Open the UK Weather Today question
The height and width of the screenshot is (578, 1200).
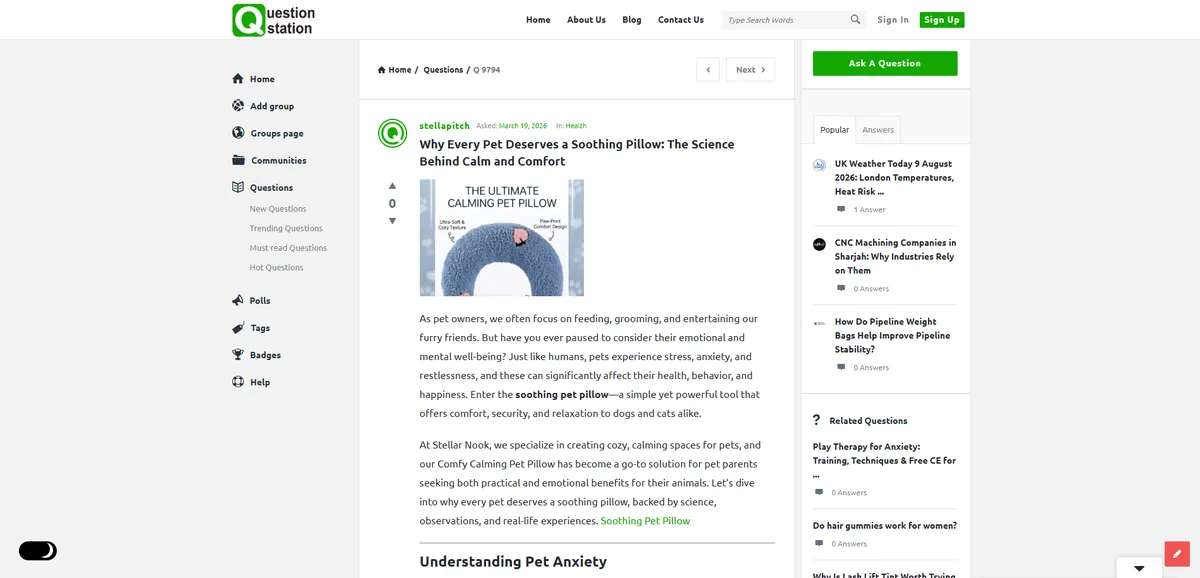[x=894, y=177]
